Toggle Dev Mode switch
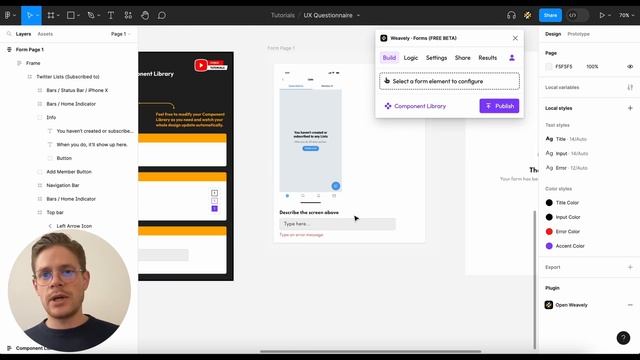This screenshot has width=640, height=360. point(578,15)
